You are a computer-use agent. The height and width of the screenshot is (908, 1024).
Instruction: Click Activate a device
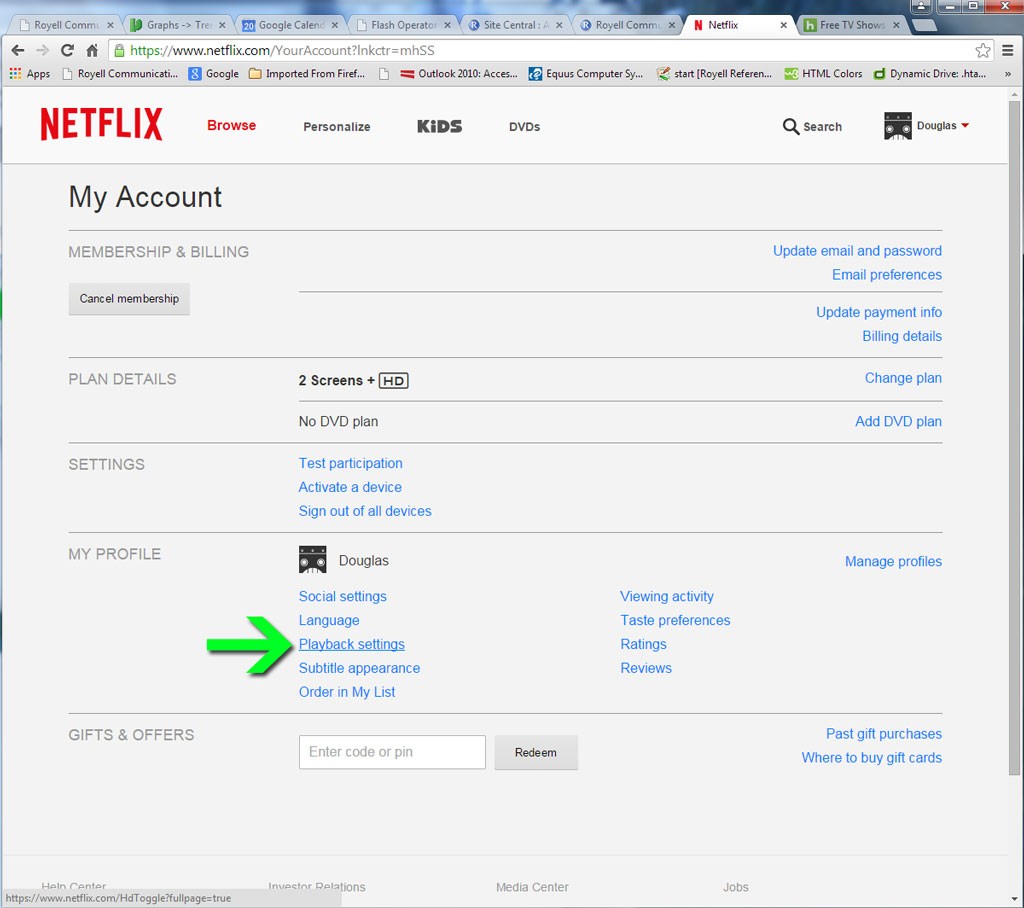[349, 487]
